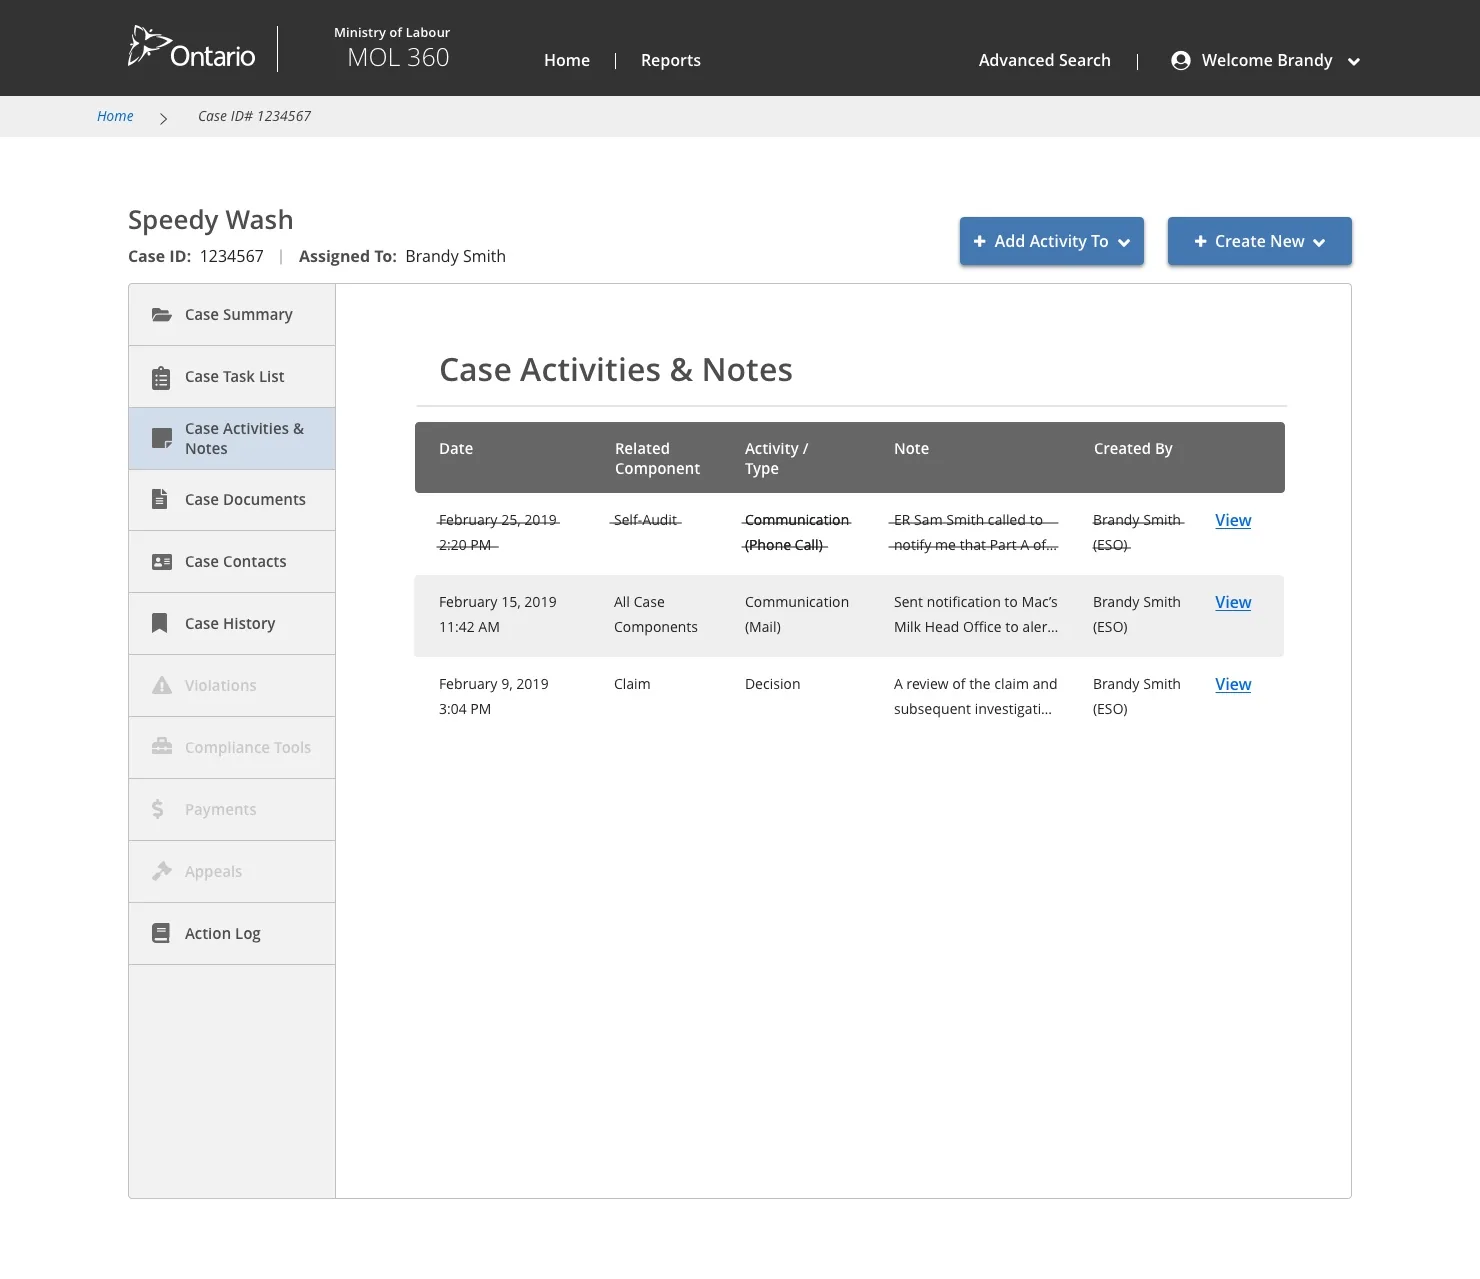1480x1279 pixels.
Task: Open the Create New dropdown
Action: [x=1260, y=241]
